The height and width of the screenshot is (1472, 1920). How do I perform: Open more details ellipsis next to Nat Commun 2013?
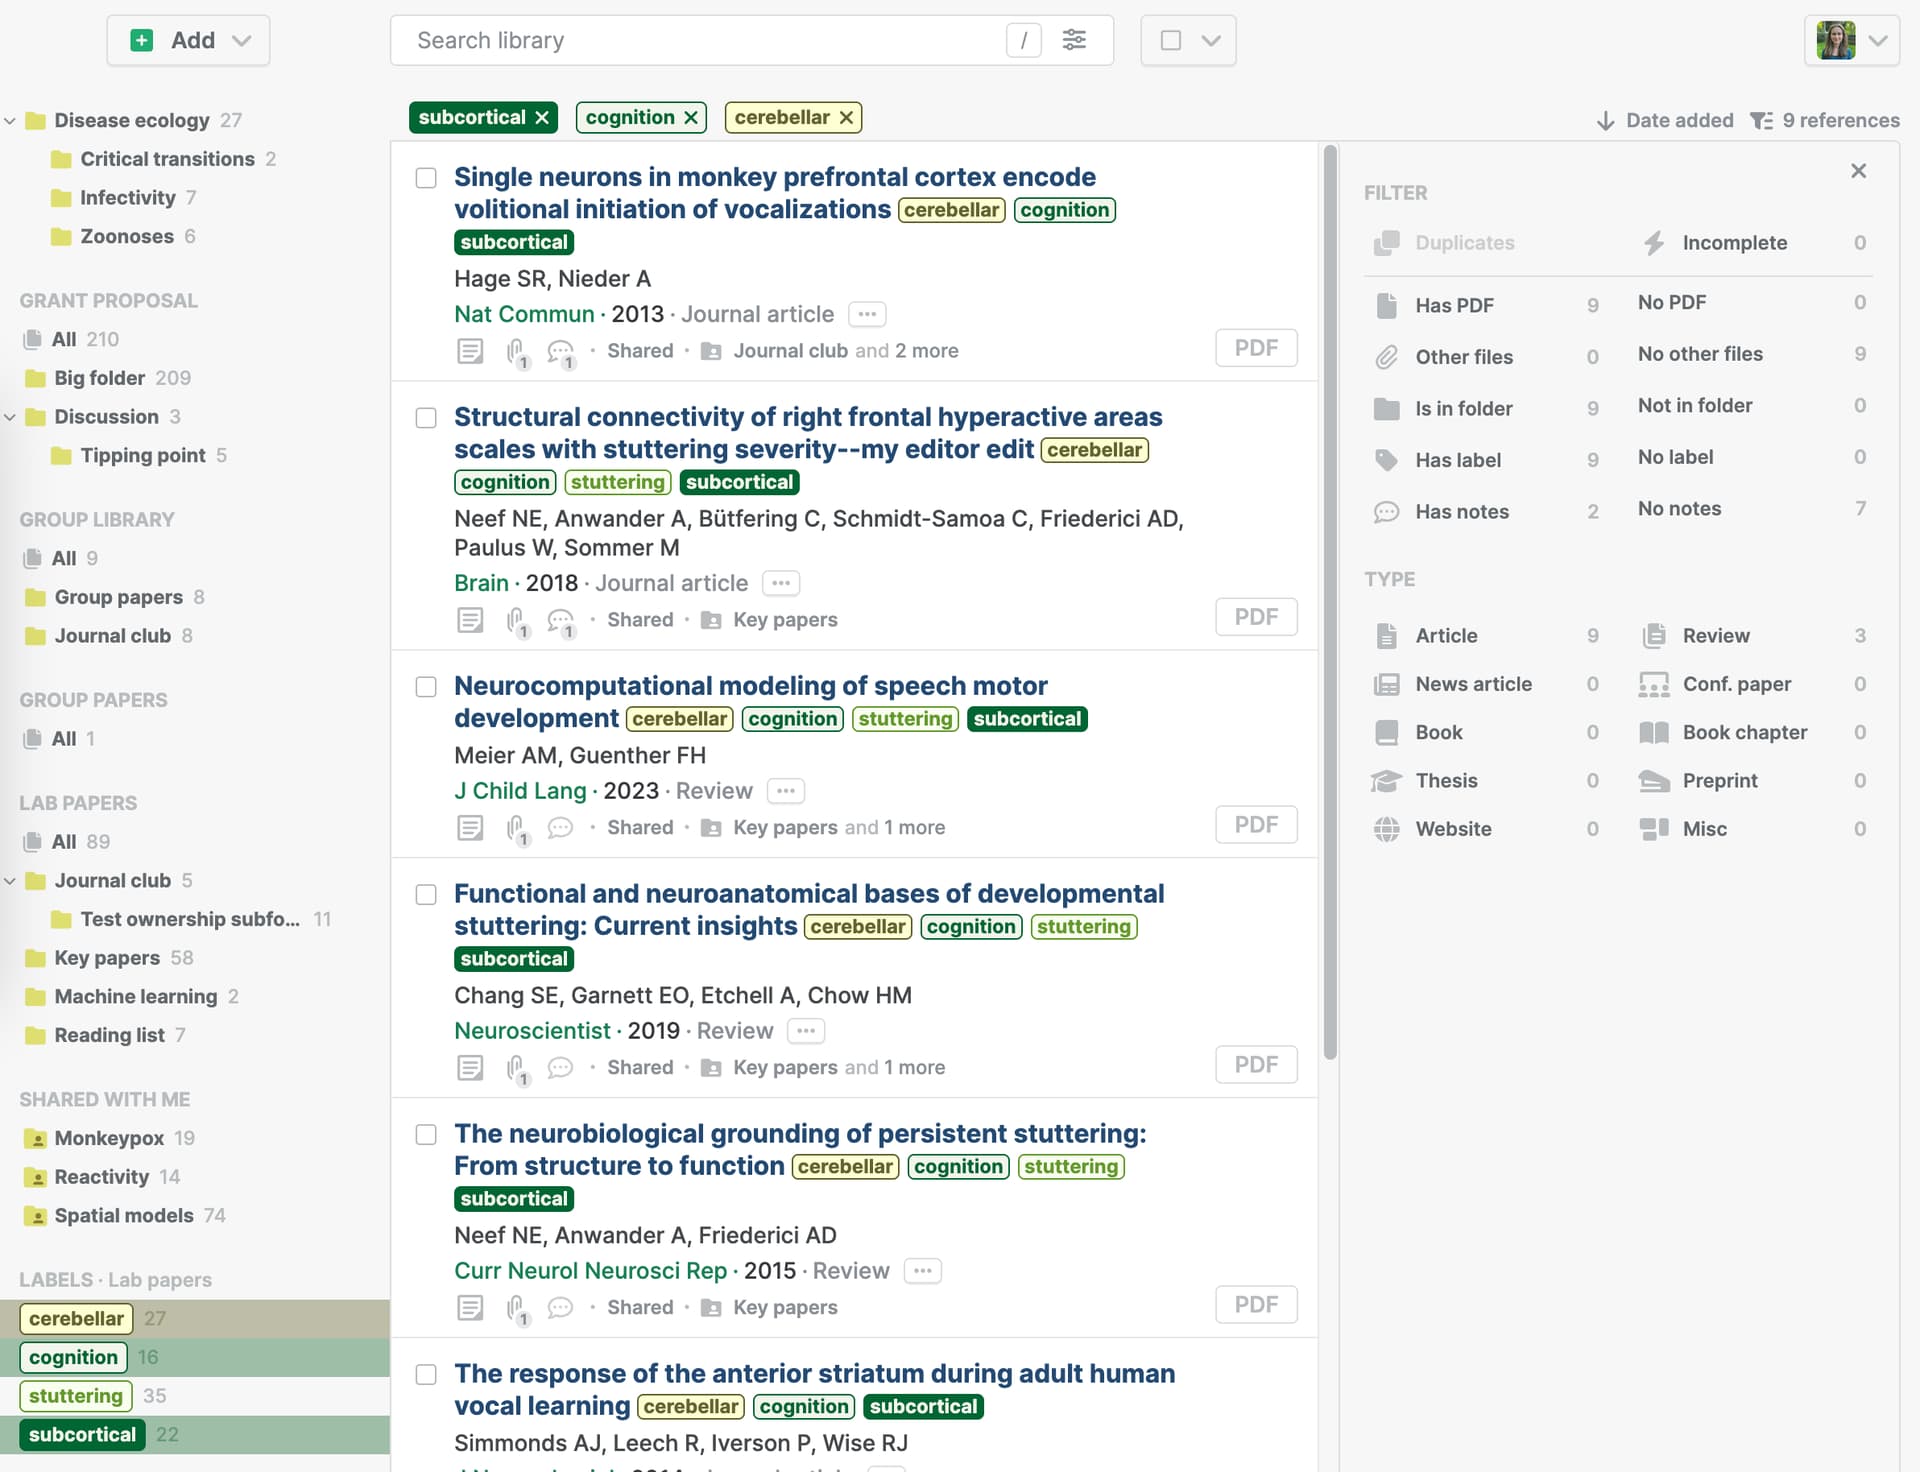(x=867, y=314)
